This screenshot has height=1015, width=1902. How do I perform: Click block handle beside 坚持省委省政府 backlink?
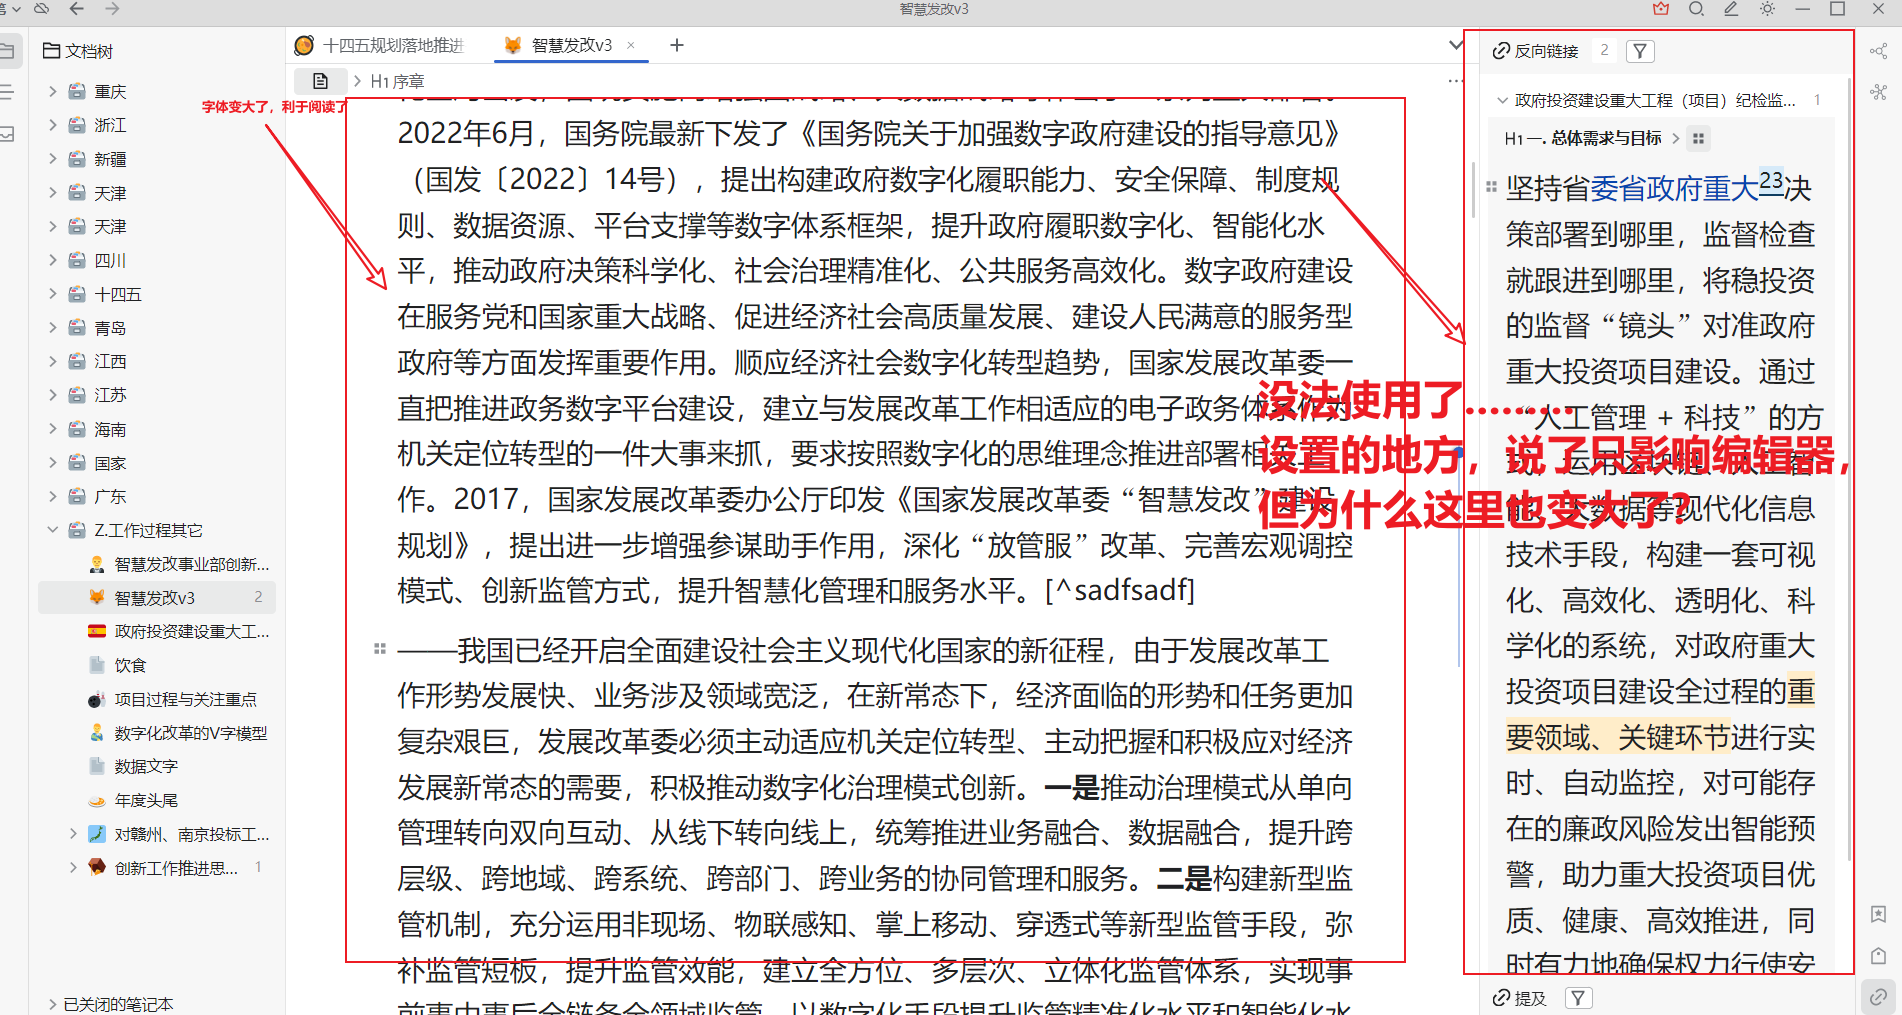coord(1491,186)
